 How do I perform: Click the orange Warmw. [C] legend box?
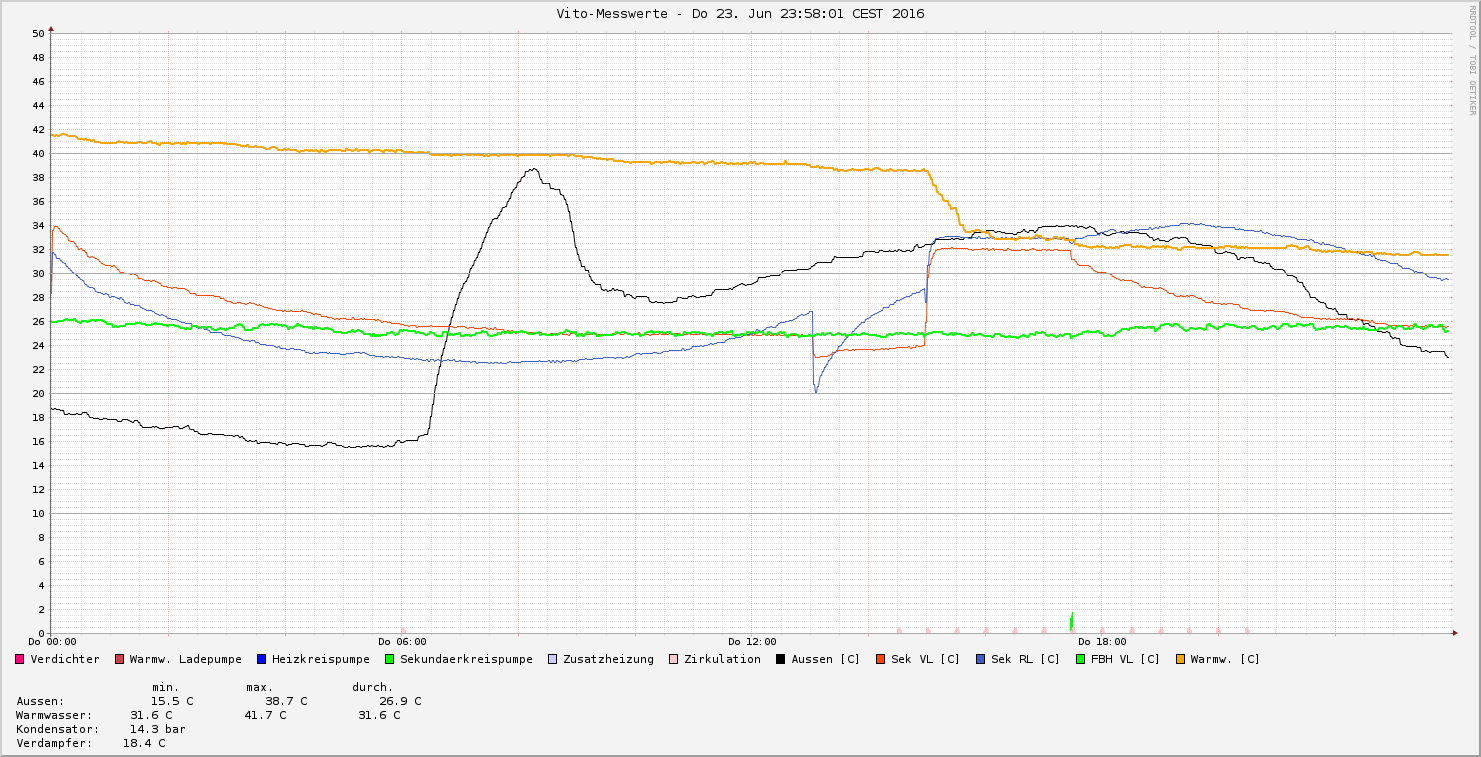[x=1180, y=659]
